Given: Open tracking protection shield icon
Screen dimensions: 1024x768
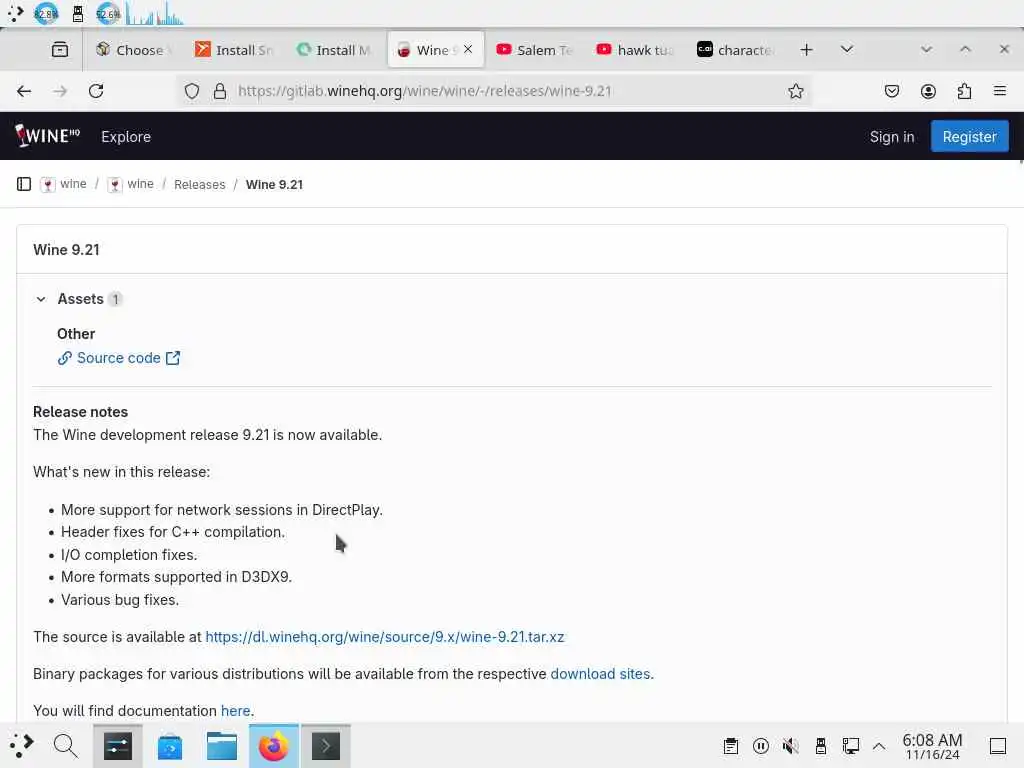Looking at the screenshot, I should [191, 91].
